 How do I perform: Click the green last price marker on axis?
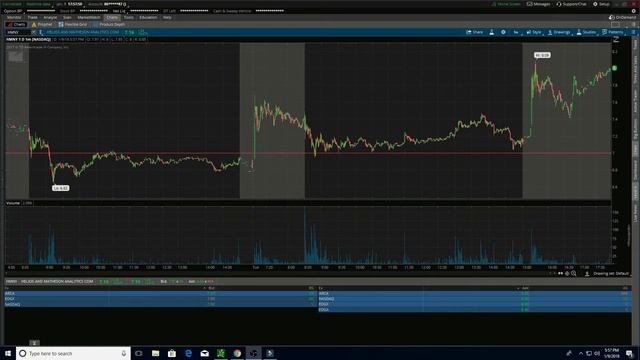coord(614,68)
